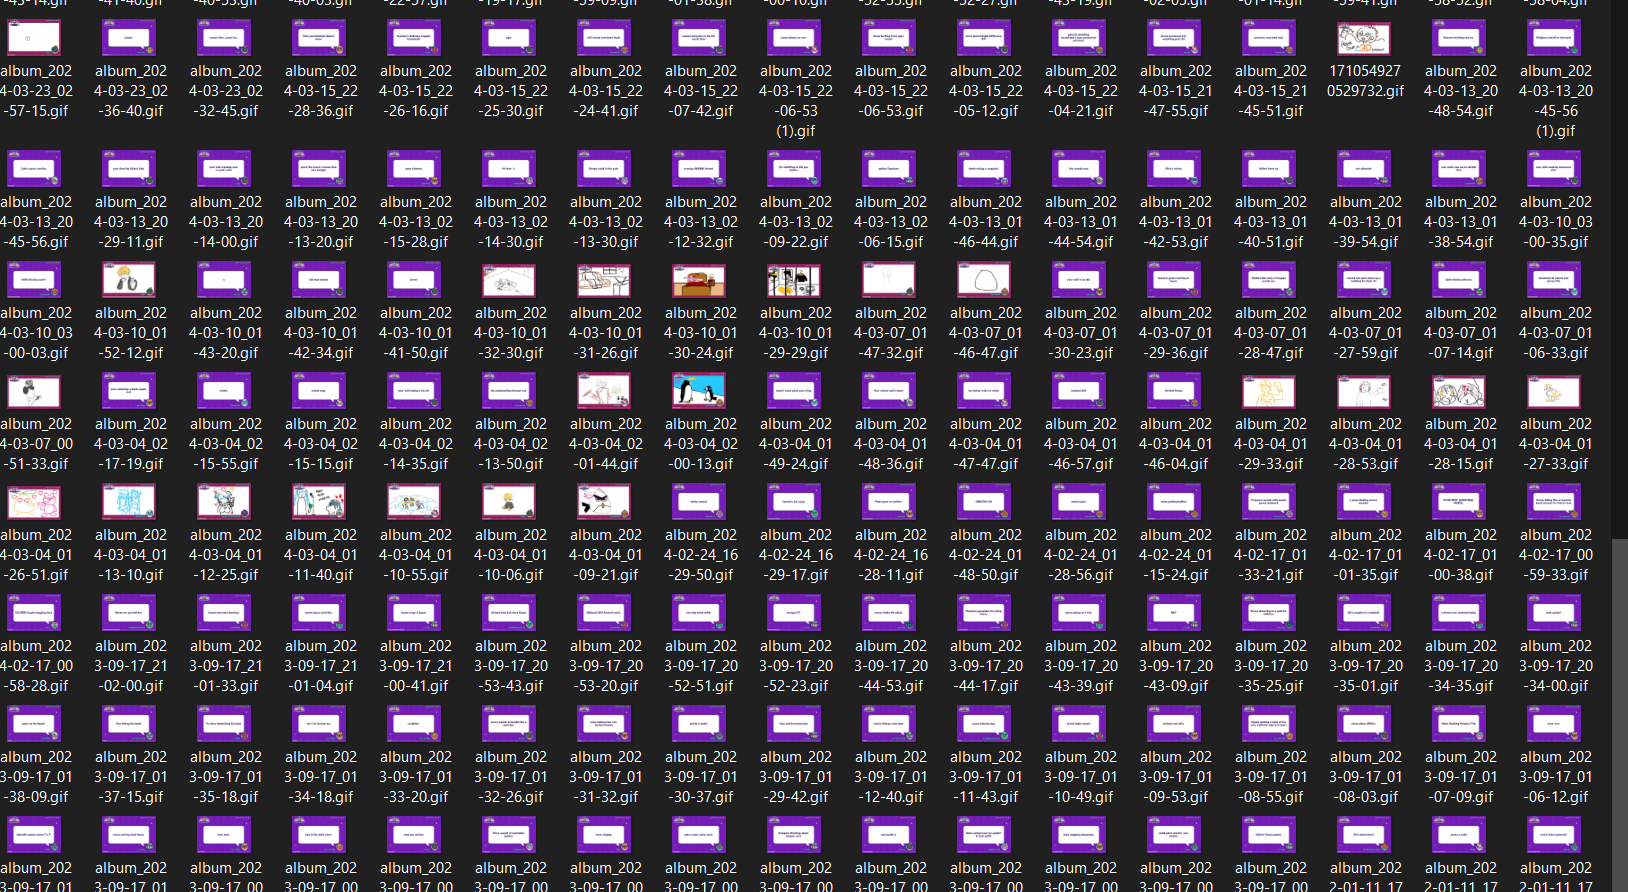Select thumbnail of album_2024-03-07_01-28-47.gif

coord(1269,280)
